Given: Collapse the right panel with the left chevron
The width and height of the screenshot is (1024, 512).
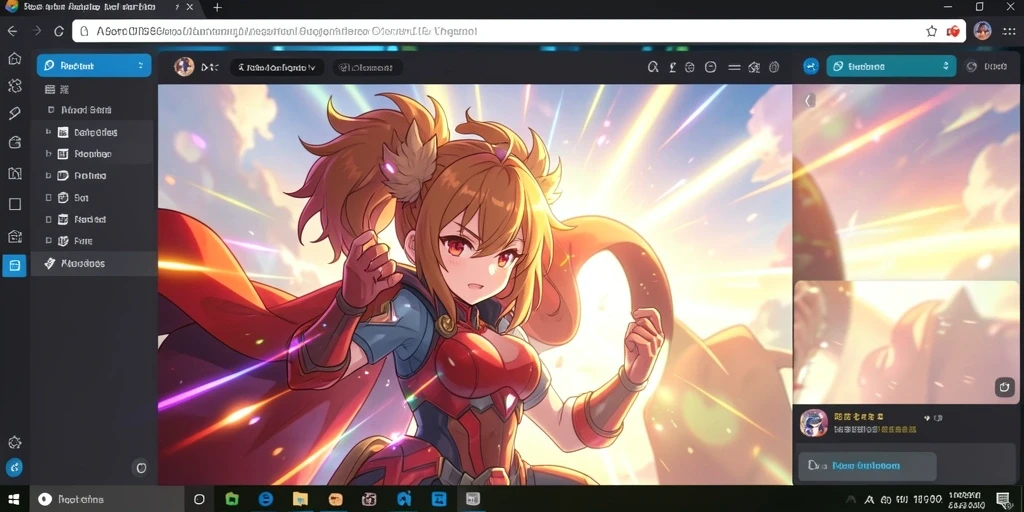Looking at the screenshot, I should point(808,101).
